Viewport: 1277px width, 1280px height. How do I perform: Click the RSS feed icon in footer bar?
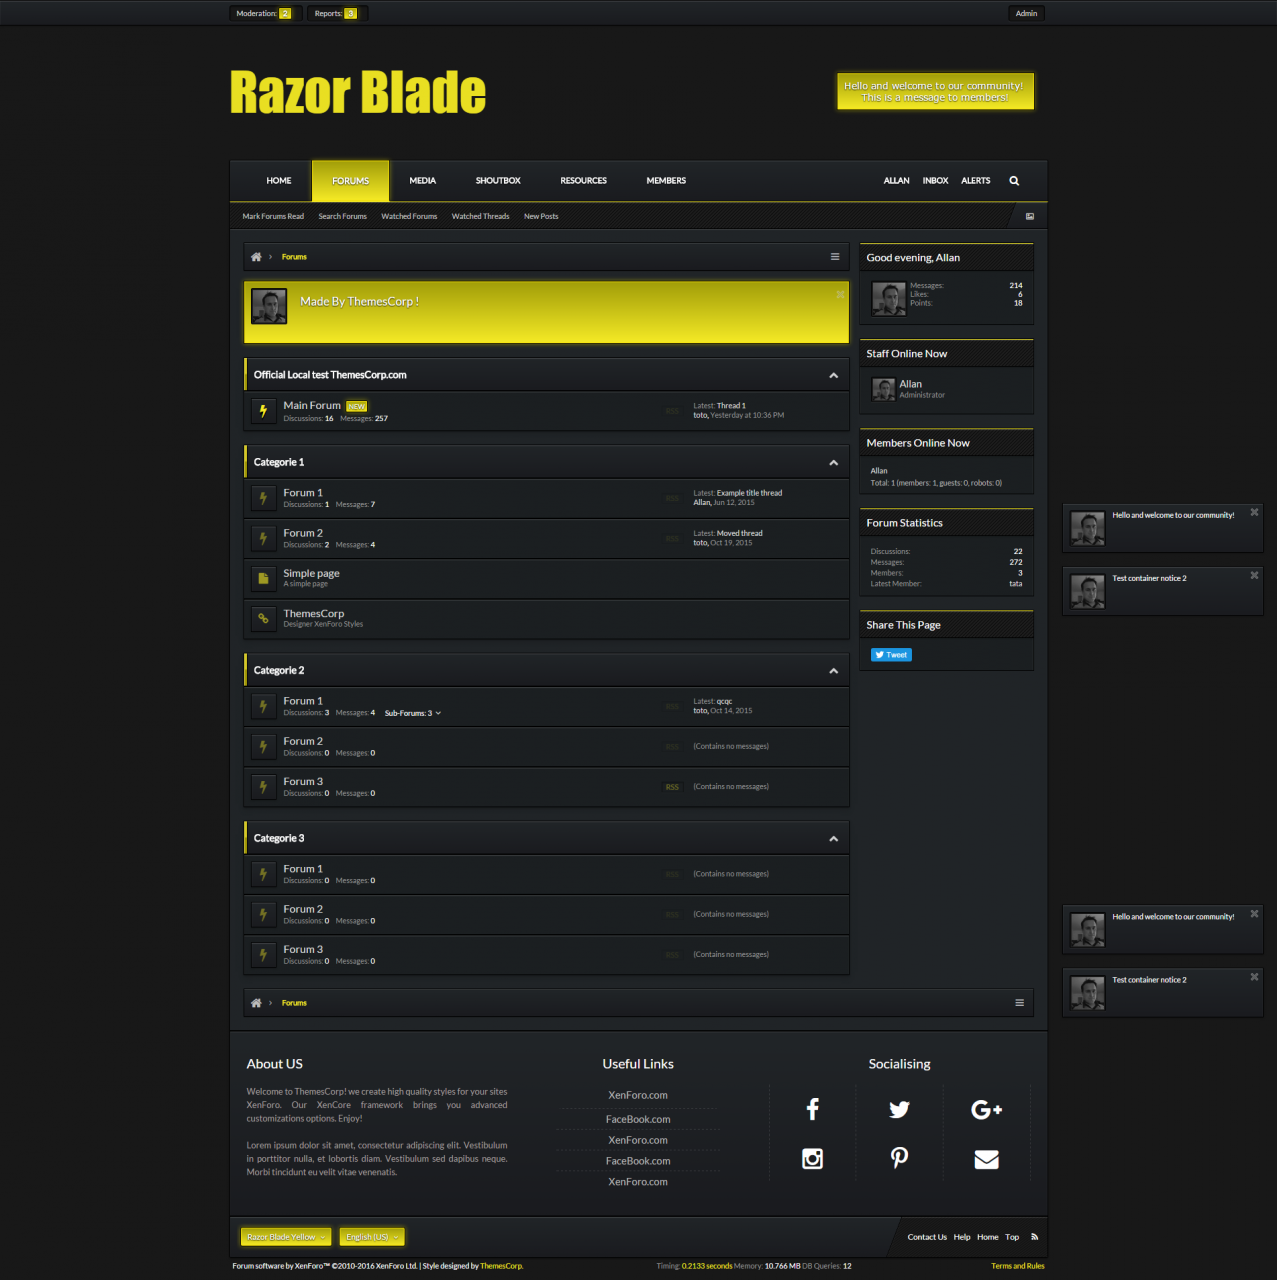1034,1237
